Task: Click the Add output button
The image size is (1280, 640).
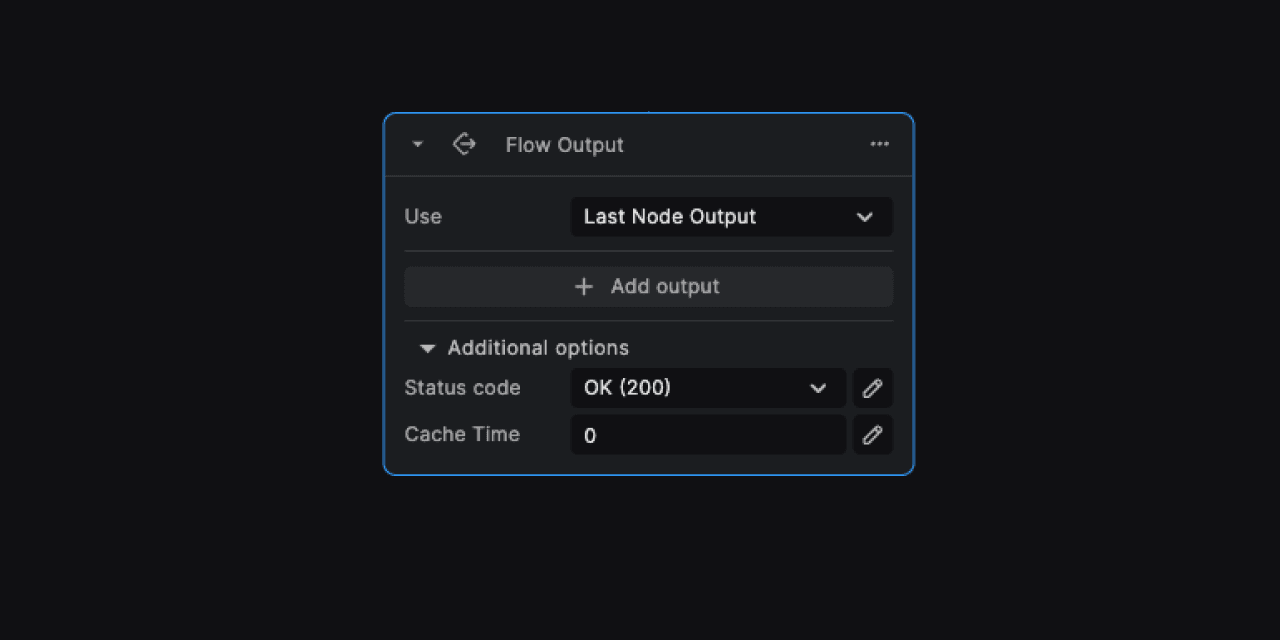Action: (x=648, y=287)
